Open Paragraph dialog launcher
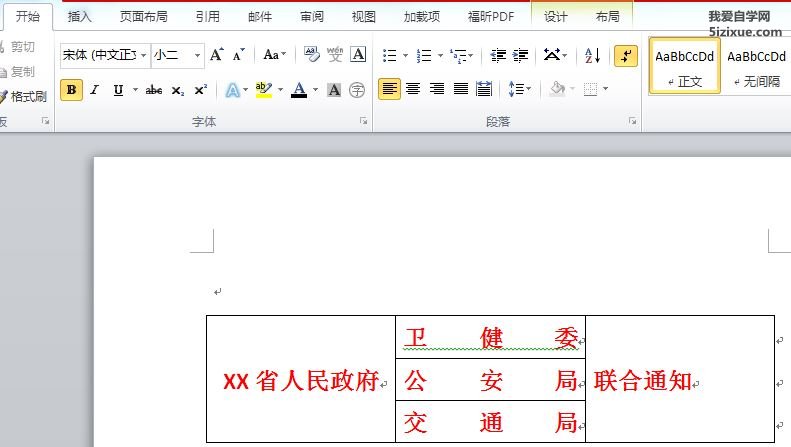The width and height of the screenshot is (791, 447). pyautogui.click(x=632, y=121)
